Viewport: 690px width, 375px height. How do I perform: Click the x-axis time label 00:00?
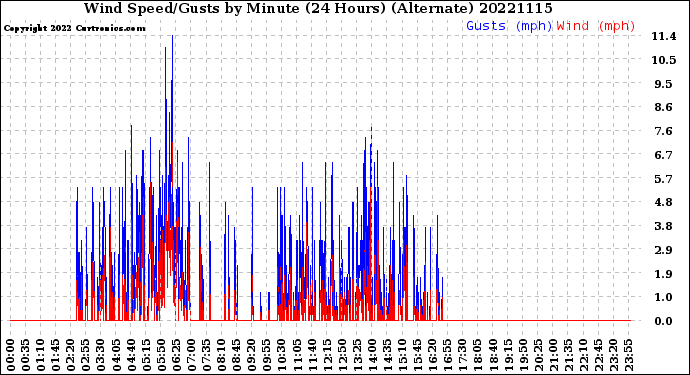tap(11, 355)
